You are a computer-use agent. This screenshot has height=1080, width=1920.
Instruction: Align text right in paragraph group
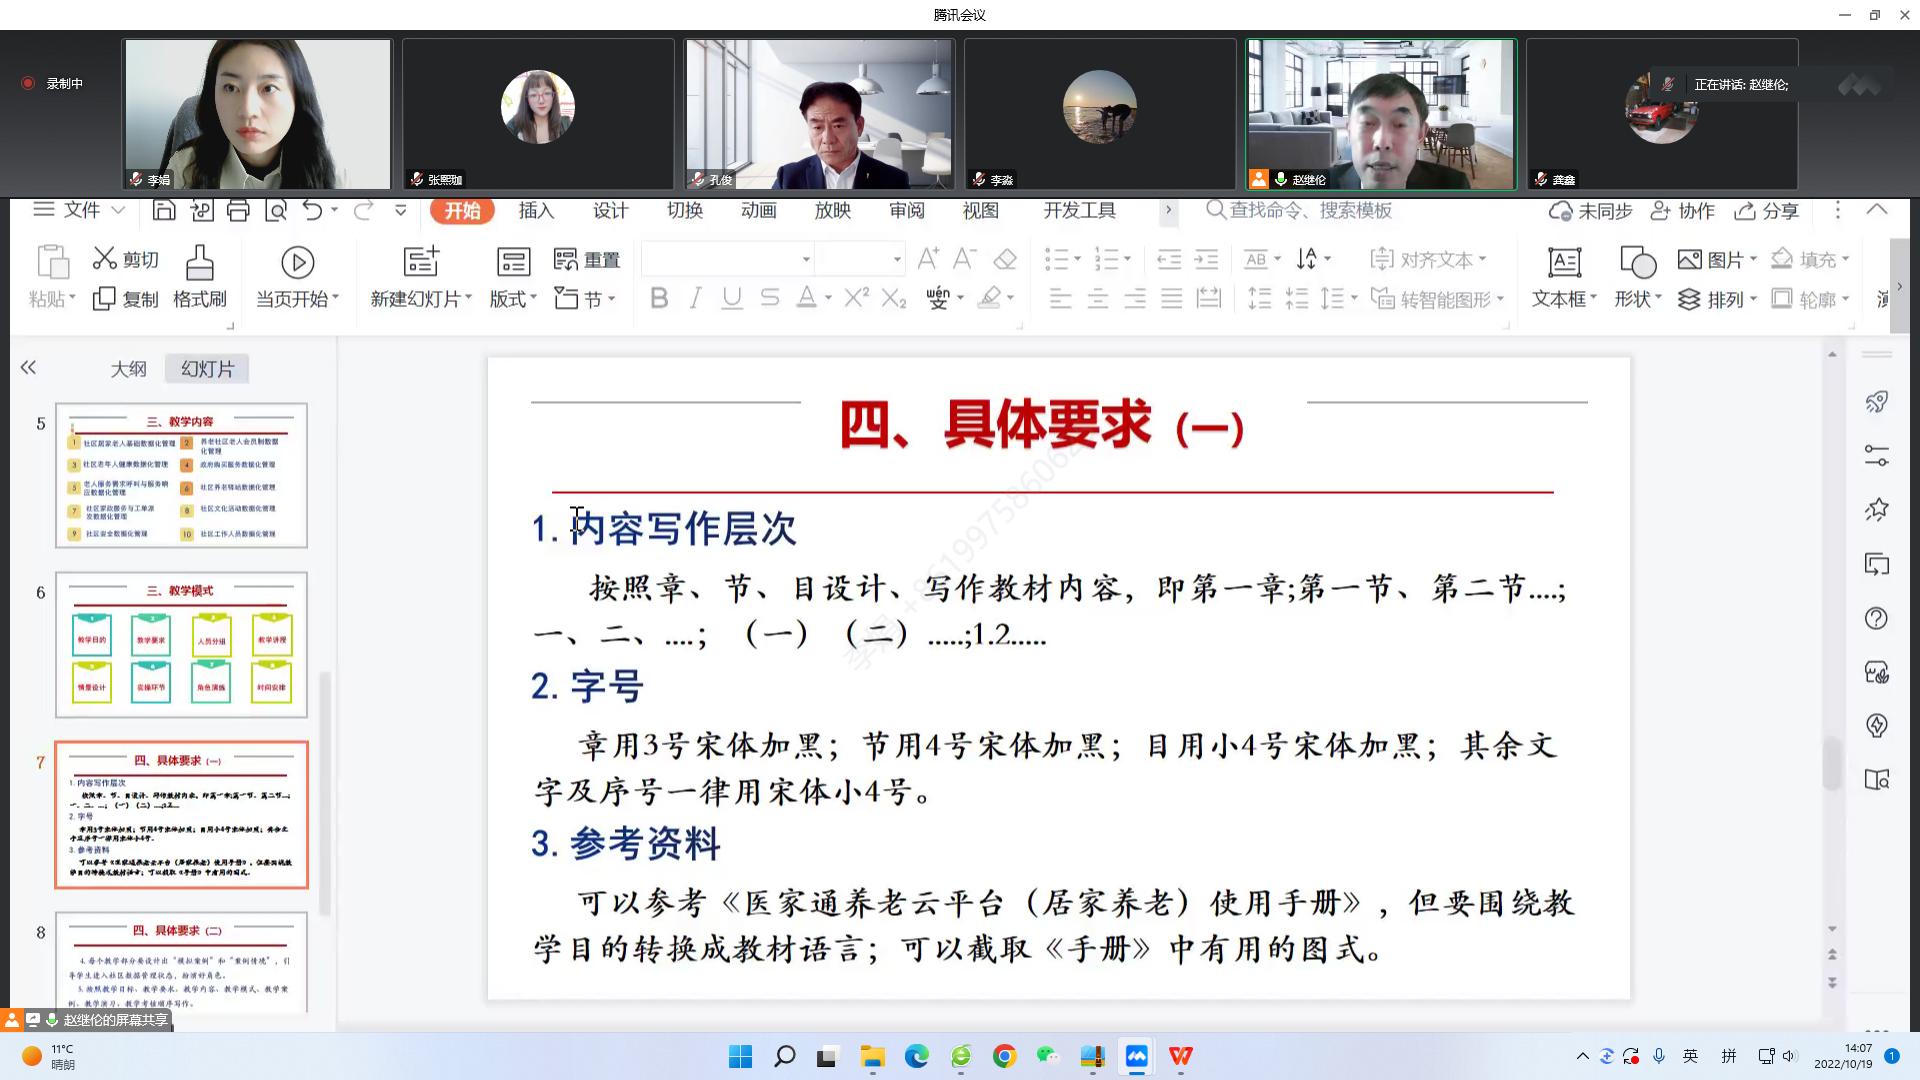click(1135, 298)
